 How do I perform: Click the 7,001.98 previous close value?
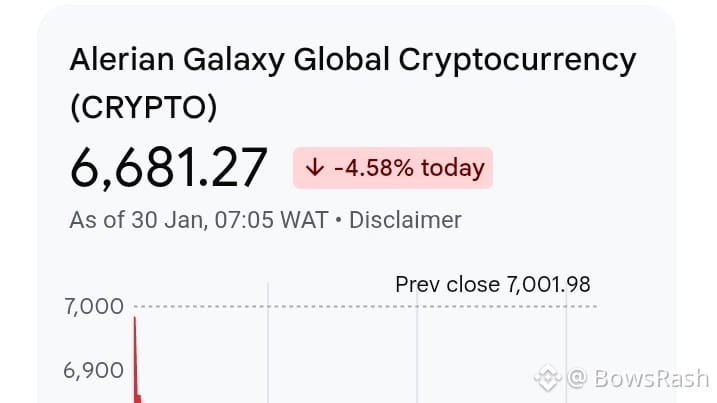548,284
